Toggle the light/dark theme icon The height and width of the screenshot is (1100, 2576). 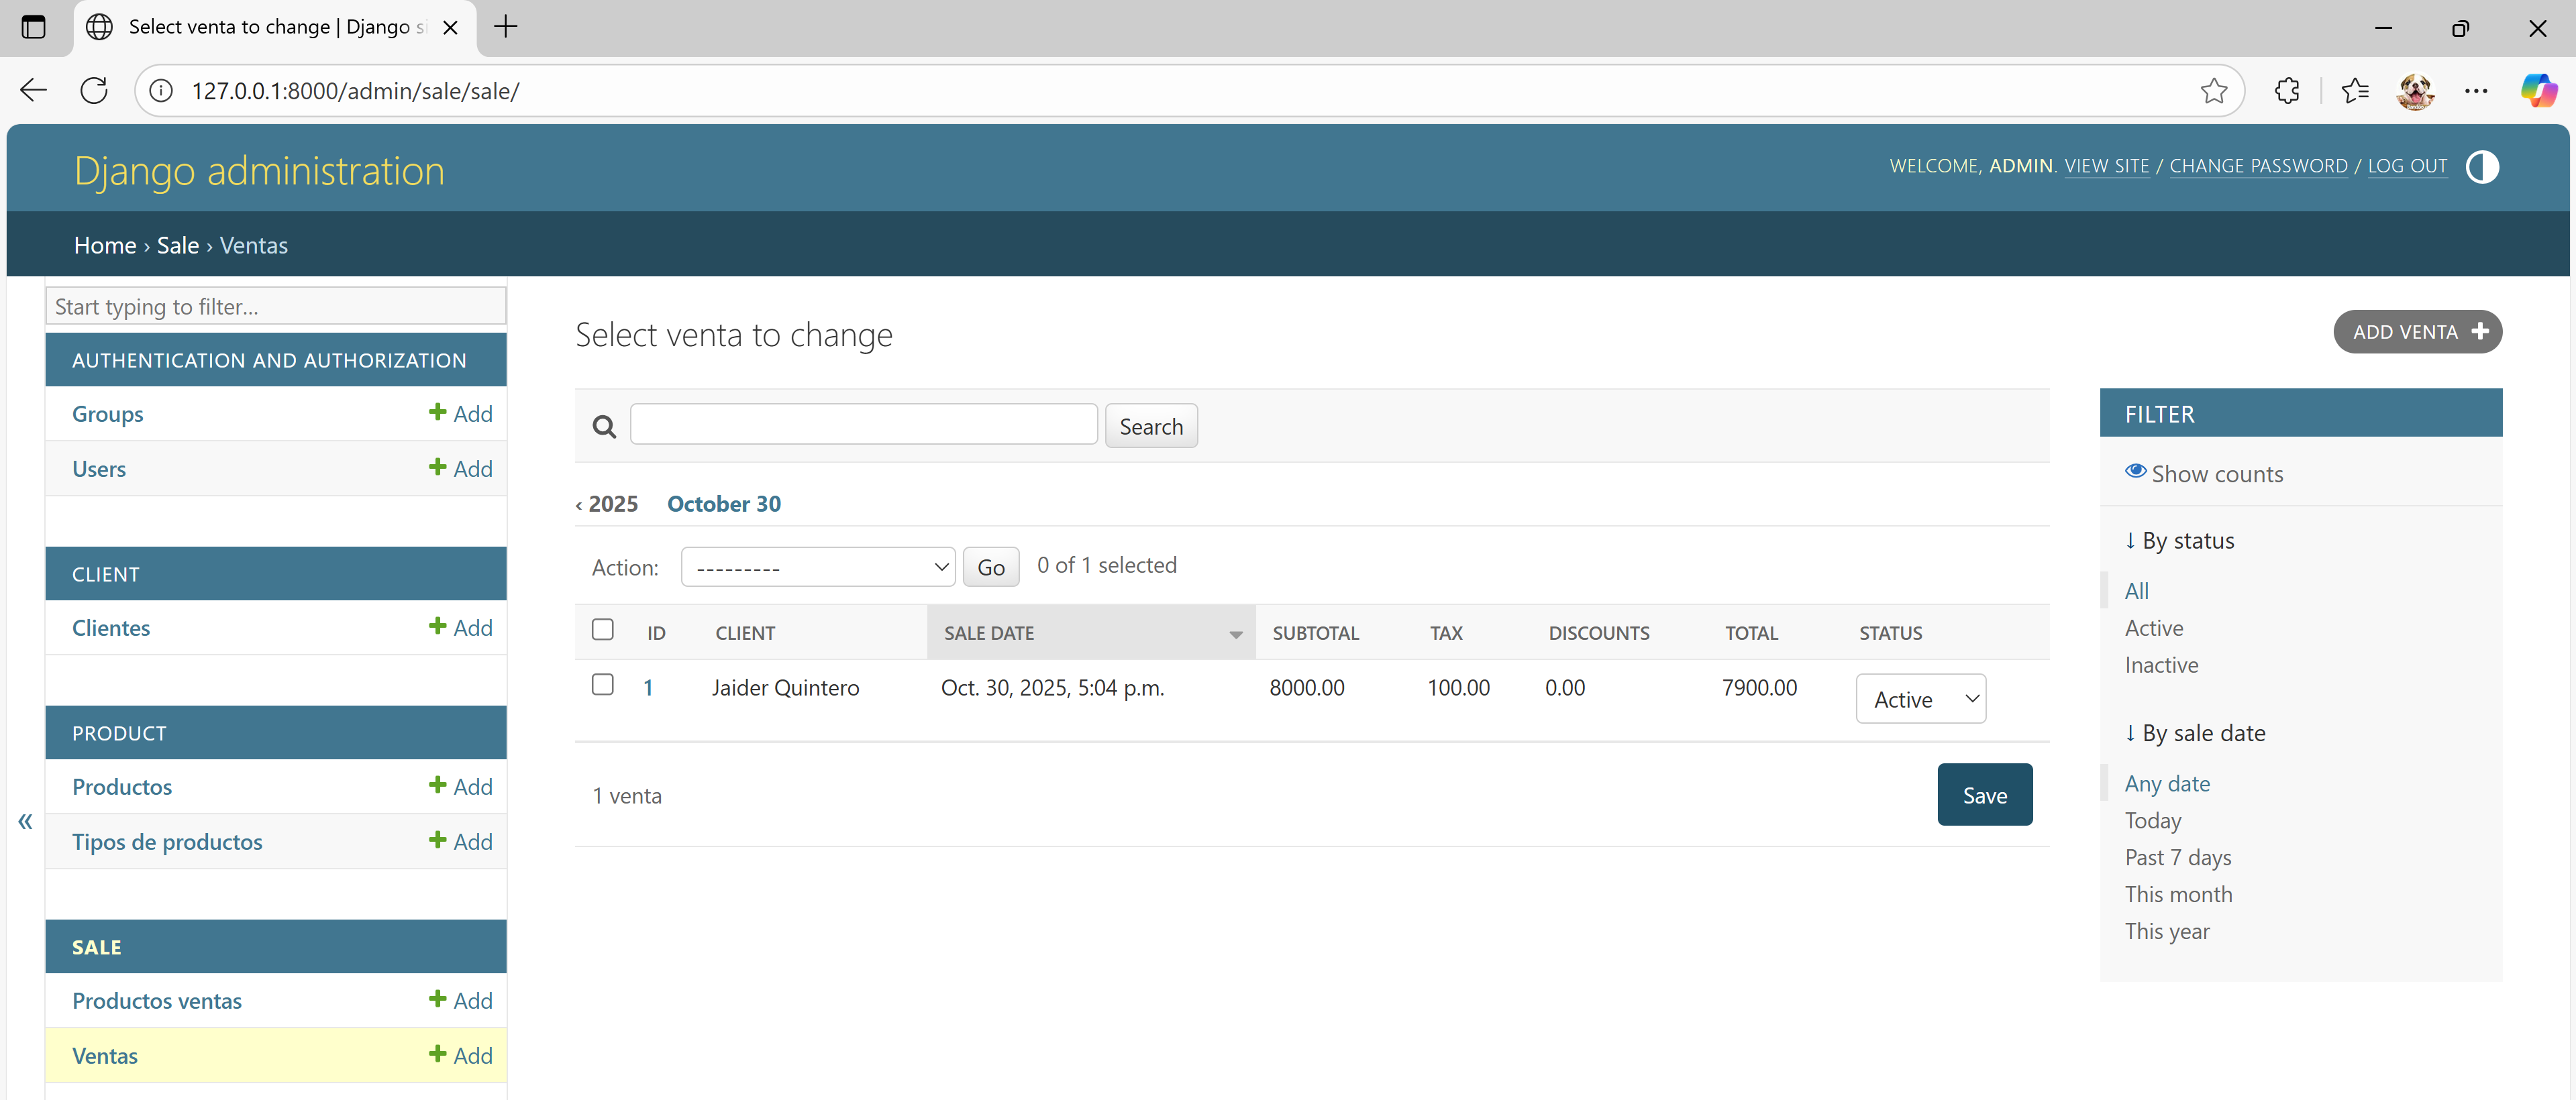pyautogui.click(x=2481, y=166)
